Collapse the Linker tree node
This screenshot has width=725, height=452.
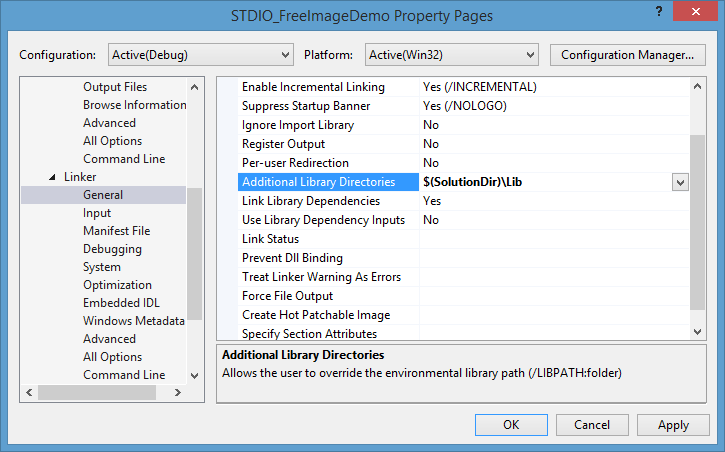click(x=53, y=177)
